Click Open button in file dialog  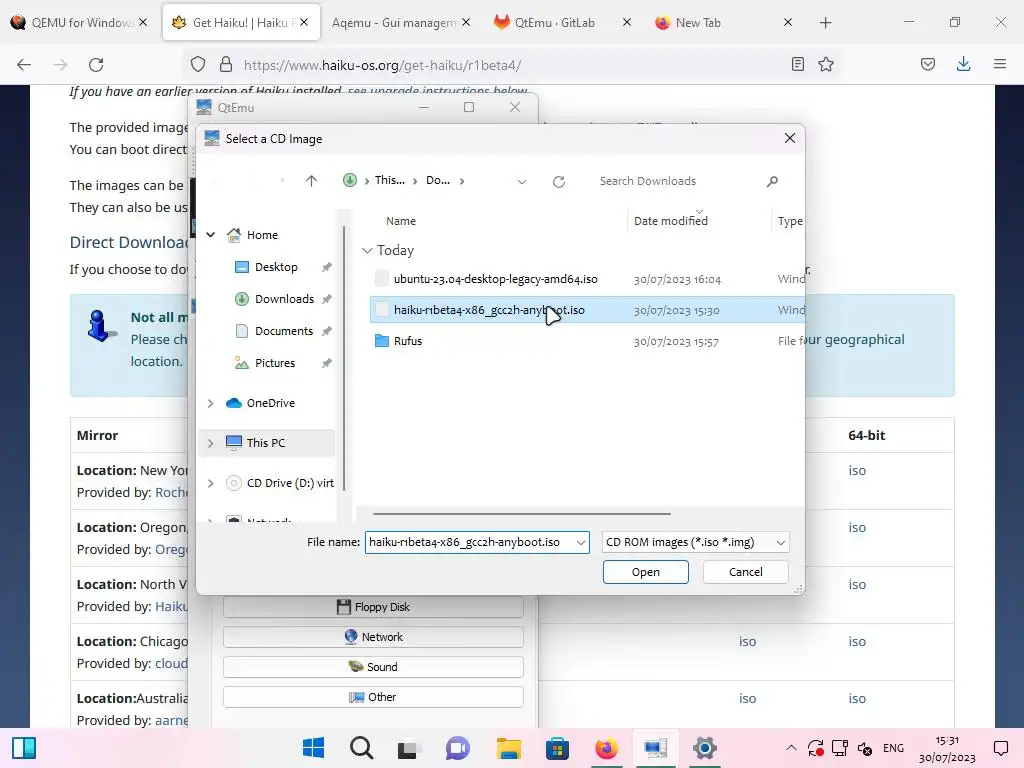click(x=646, y=572)
